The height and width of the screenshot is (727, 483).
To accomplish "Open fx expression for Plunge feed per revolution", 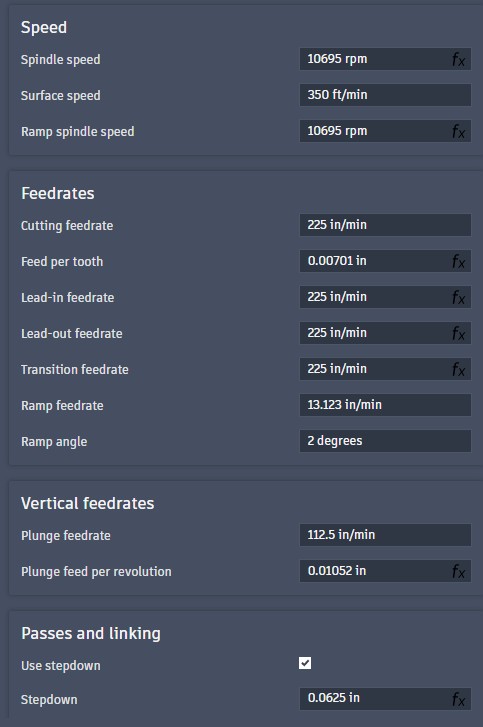I will pyautogui.click(x=458, y=571).
